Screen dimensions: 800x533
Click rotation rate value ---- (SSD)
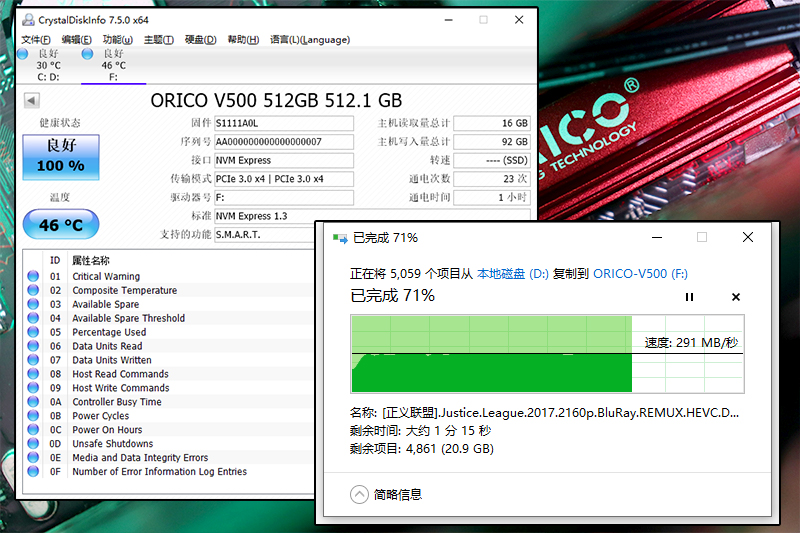click(492, 161)
